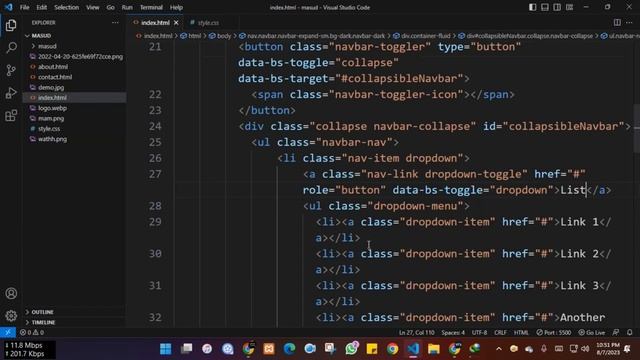
Task: Open WhatsApp from taskbar
Action: click(351, 349)
